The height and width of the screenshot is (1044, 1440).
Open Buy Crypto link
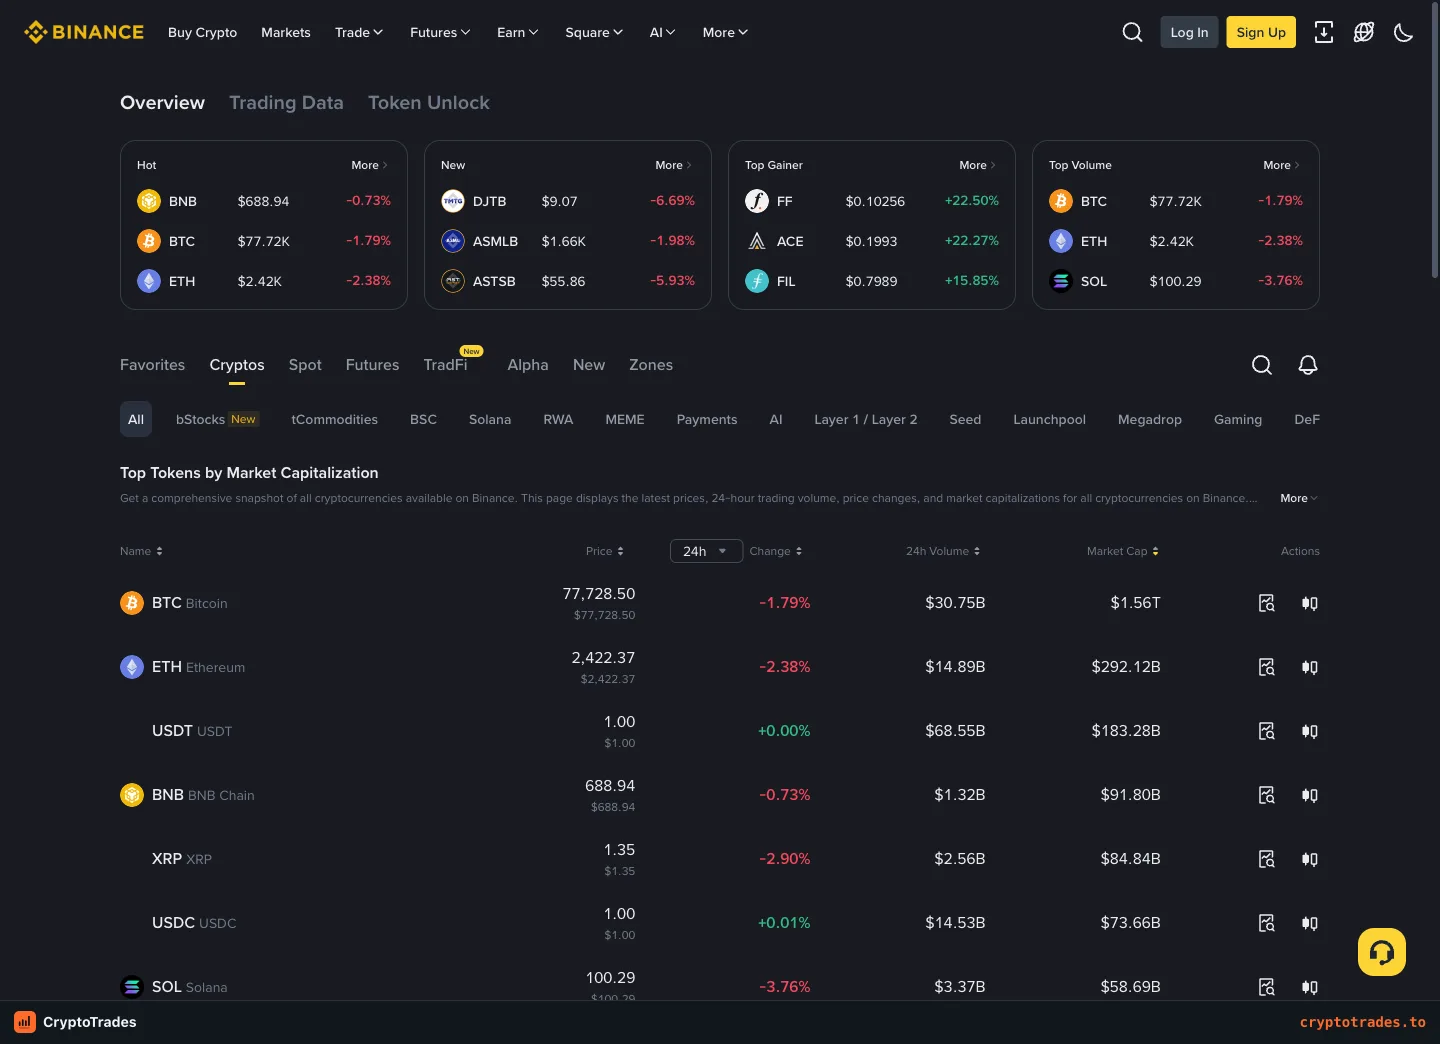(203, 32)
